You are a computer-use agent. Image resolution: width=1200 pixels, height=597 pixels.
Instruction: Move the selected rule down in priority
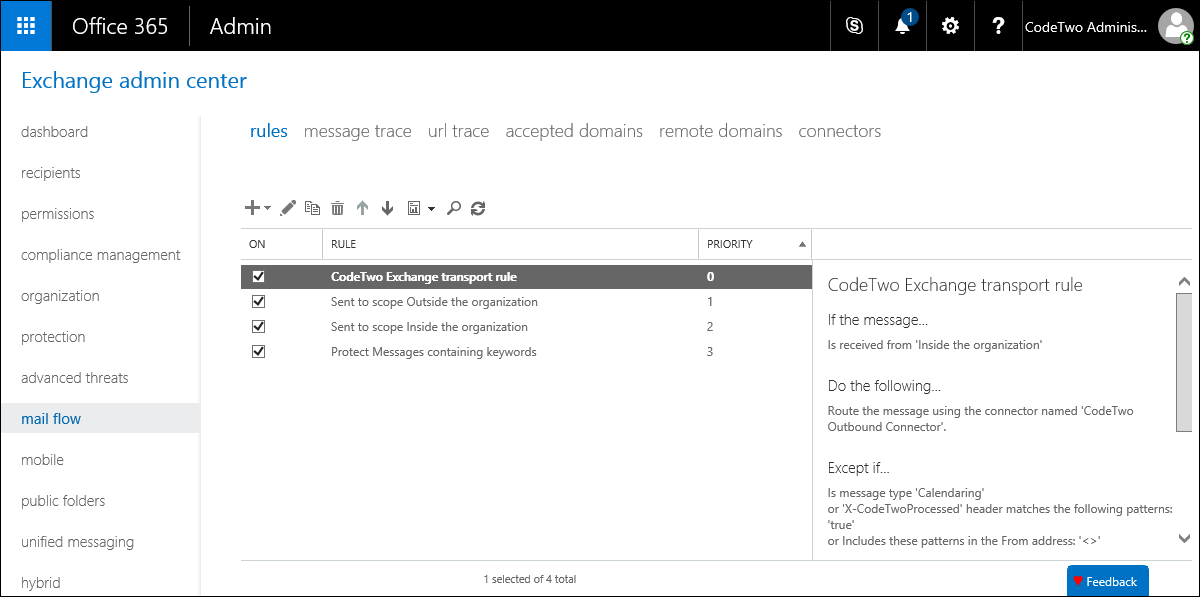click(x=387, y=208)
